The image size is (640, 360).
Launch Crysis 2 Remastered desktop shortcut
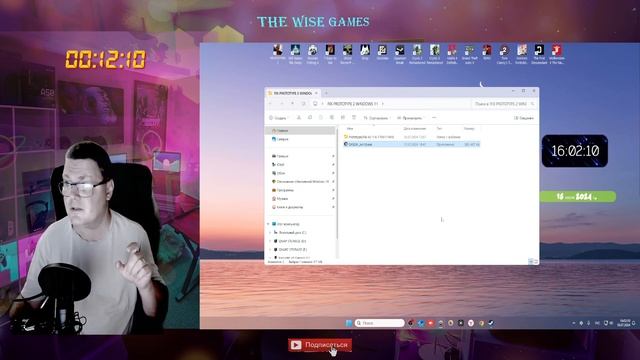point(417,54)
